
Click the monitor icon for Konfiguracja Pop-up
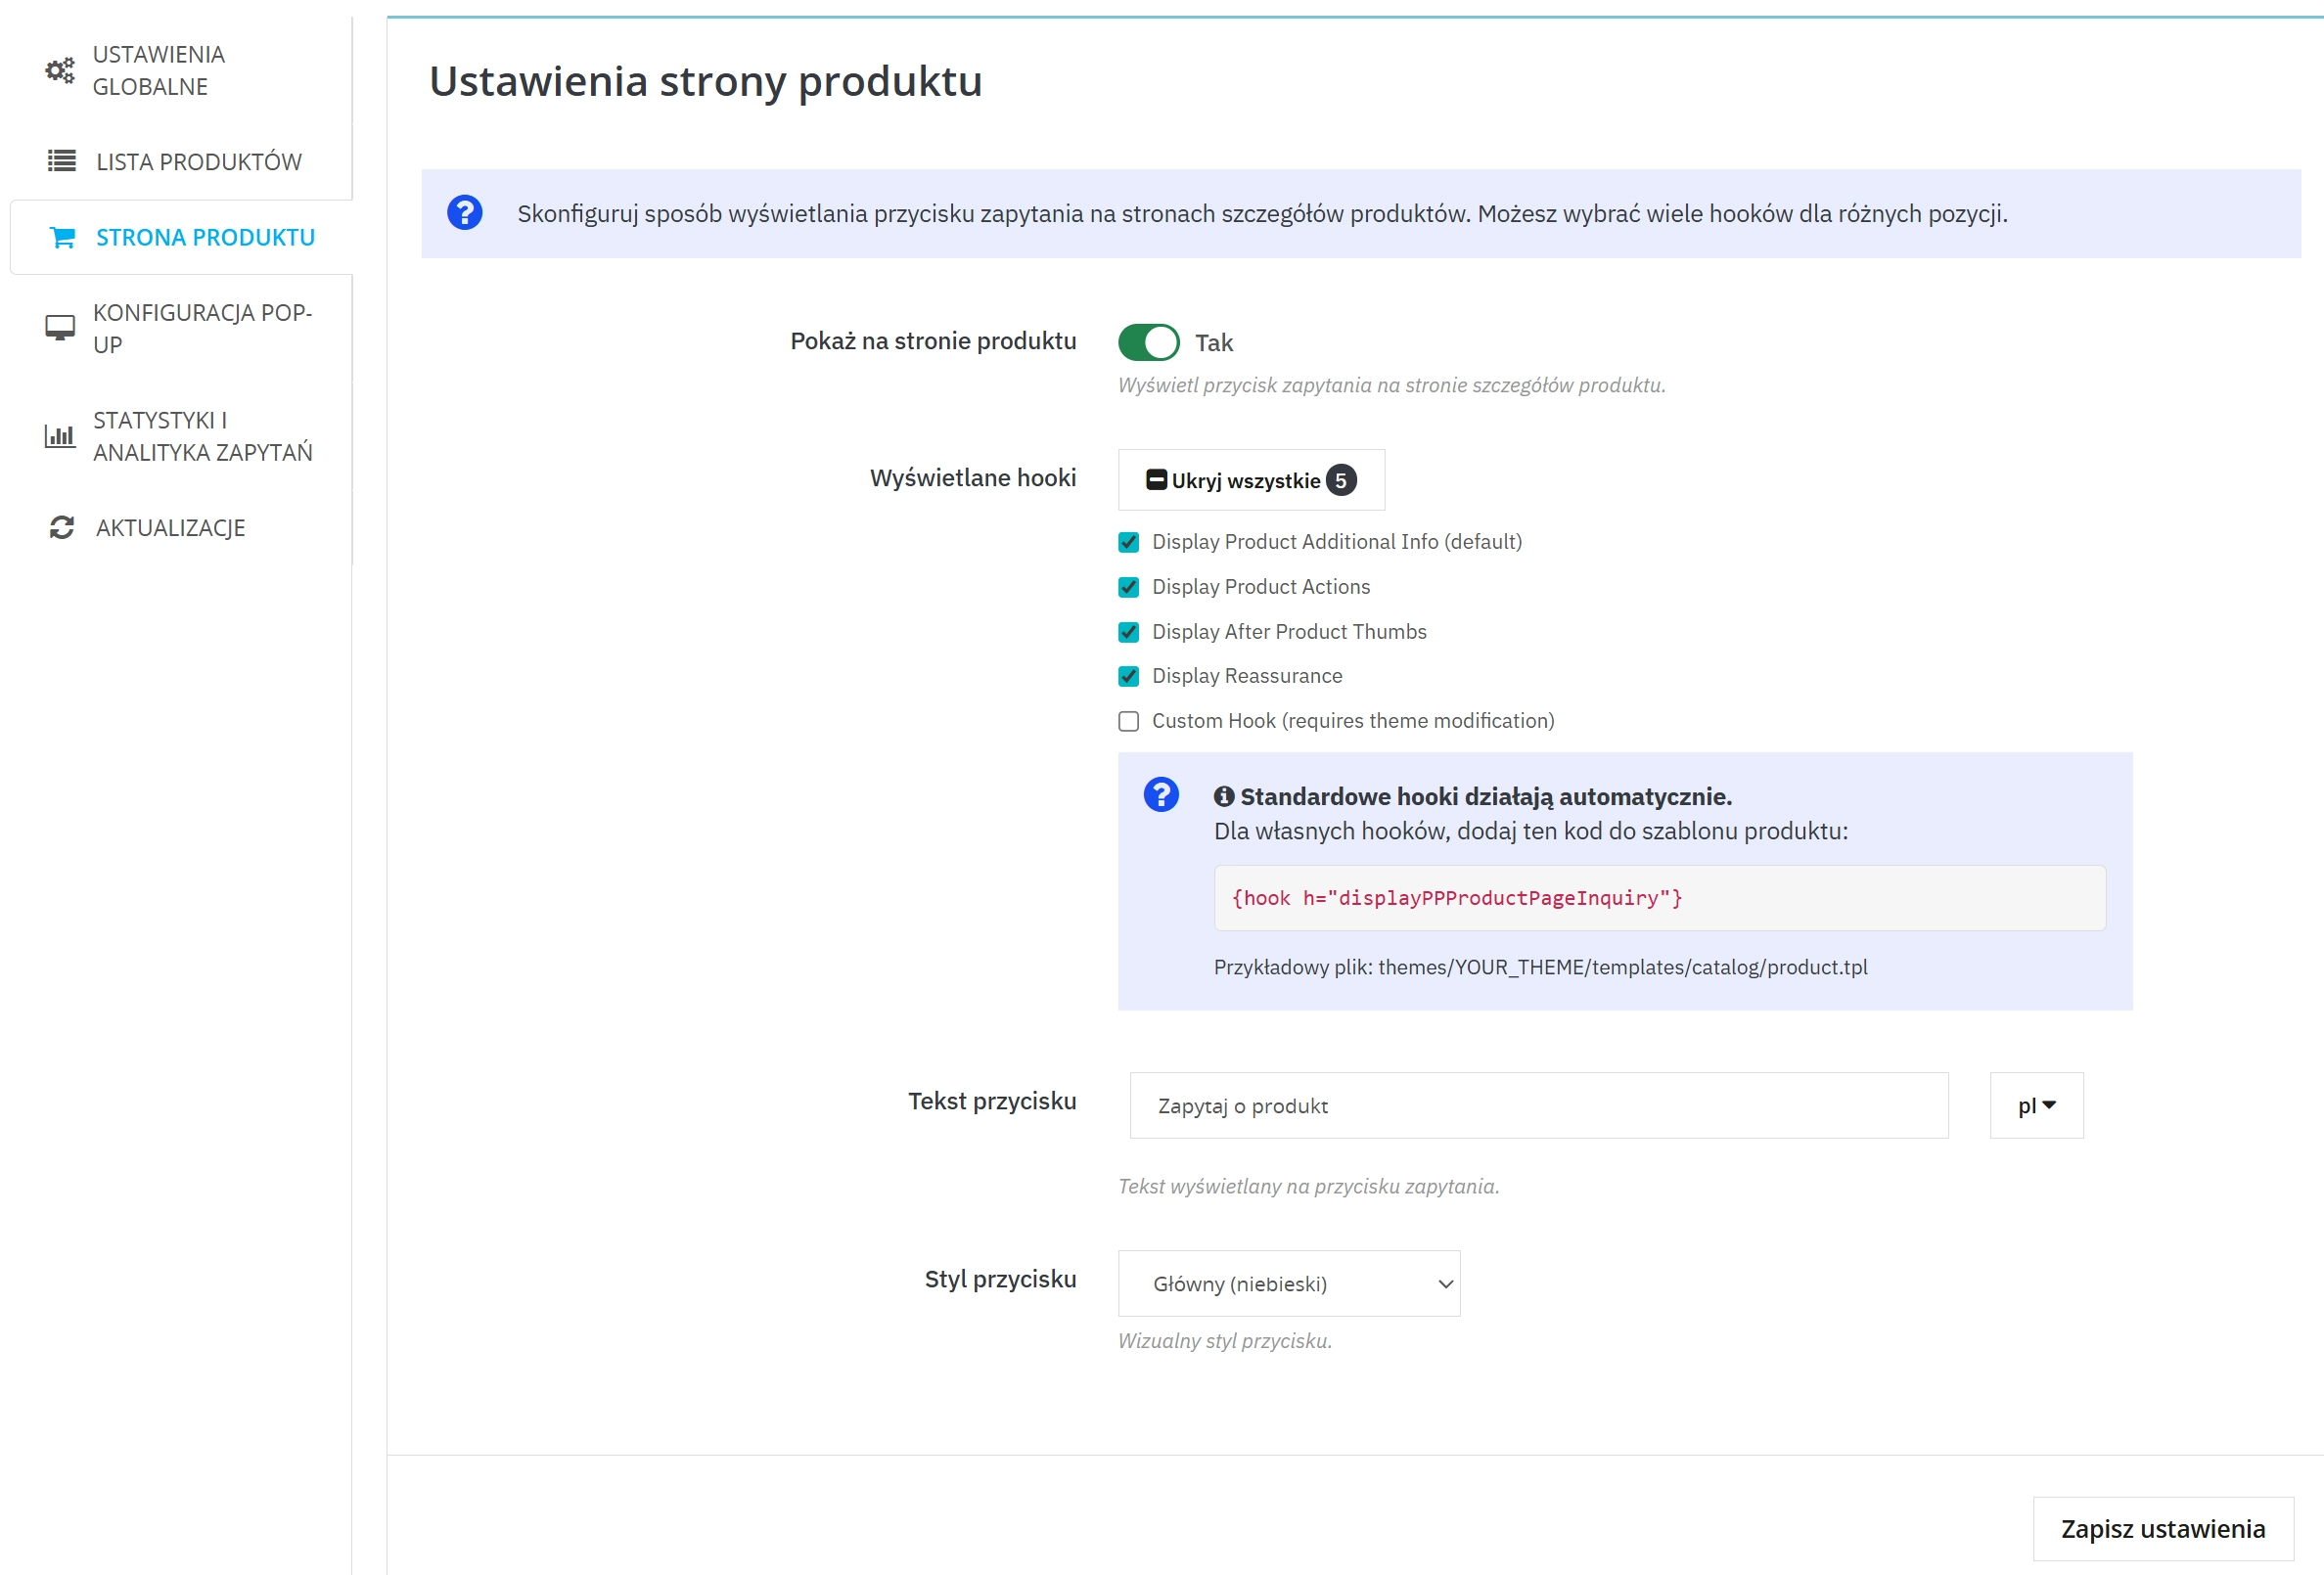click(60, 328)
